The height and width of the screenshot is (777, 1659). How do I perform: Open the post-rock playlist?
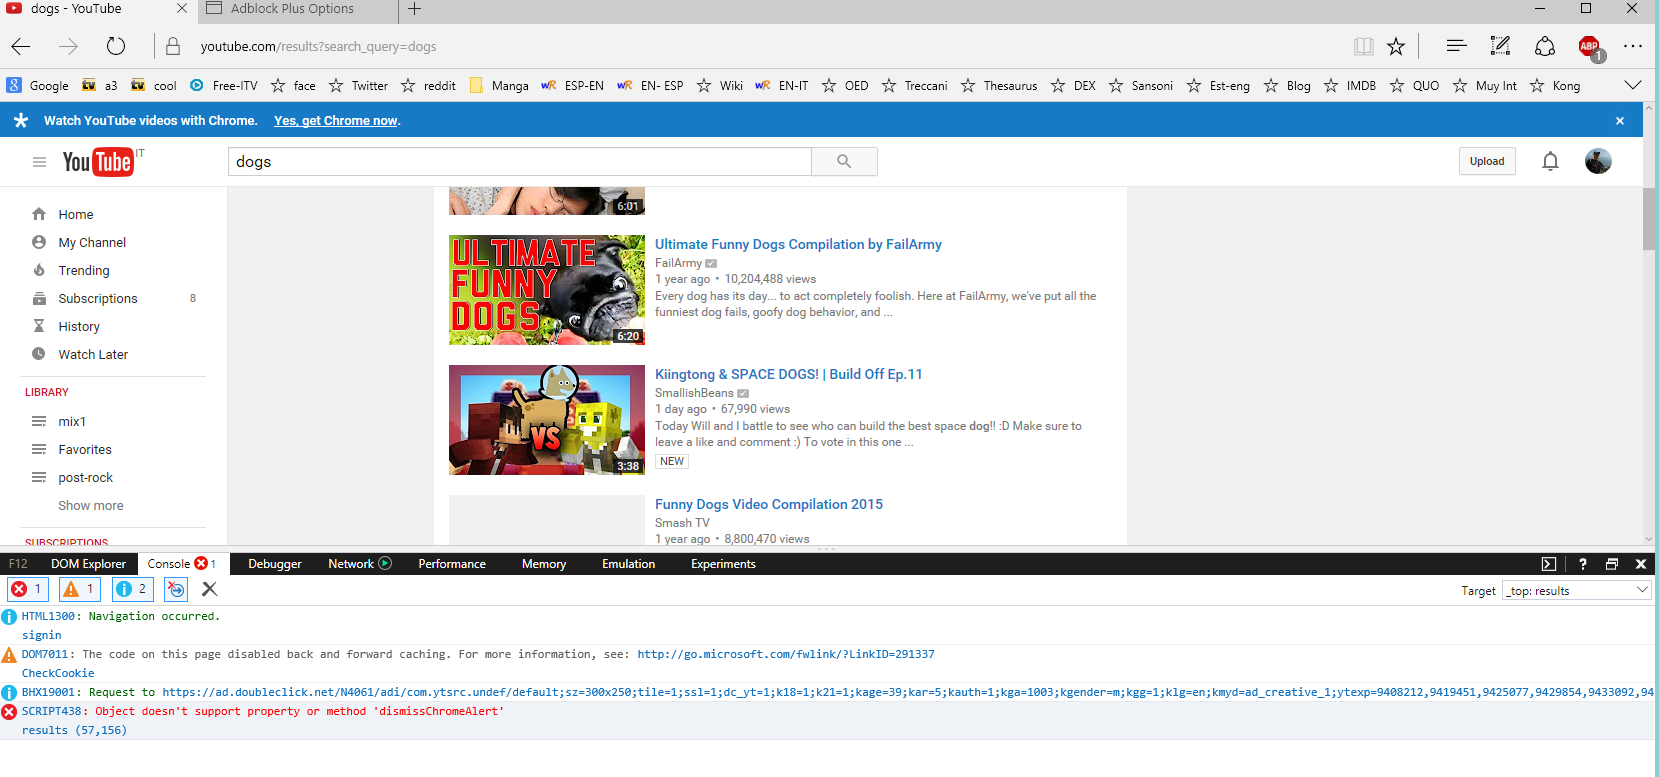click(x=86, y=478)
